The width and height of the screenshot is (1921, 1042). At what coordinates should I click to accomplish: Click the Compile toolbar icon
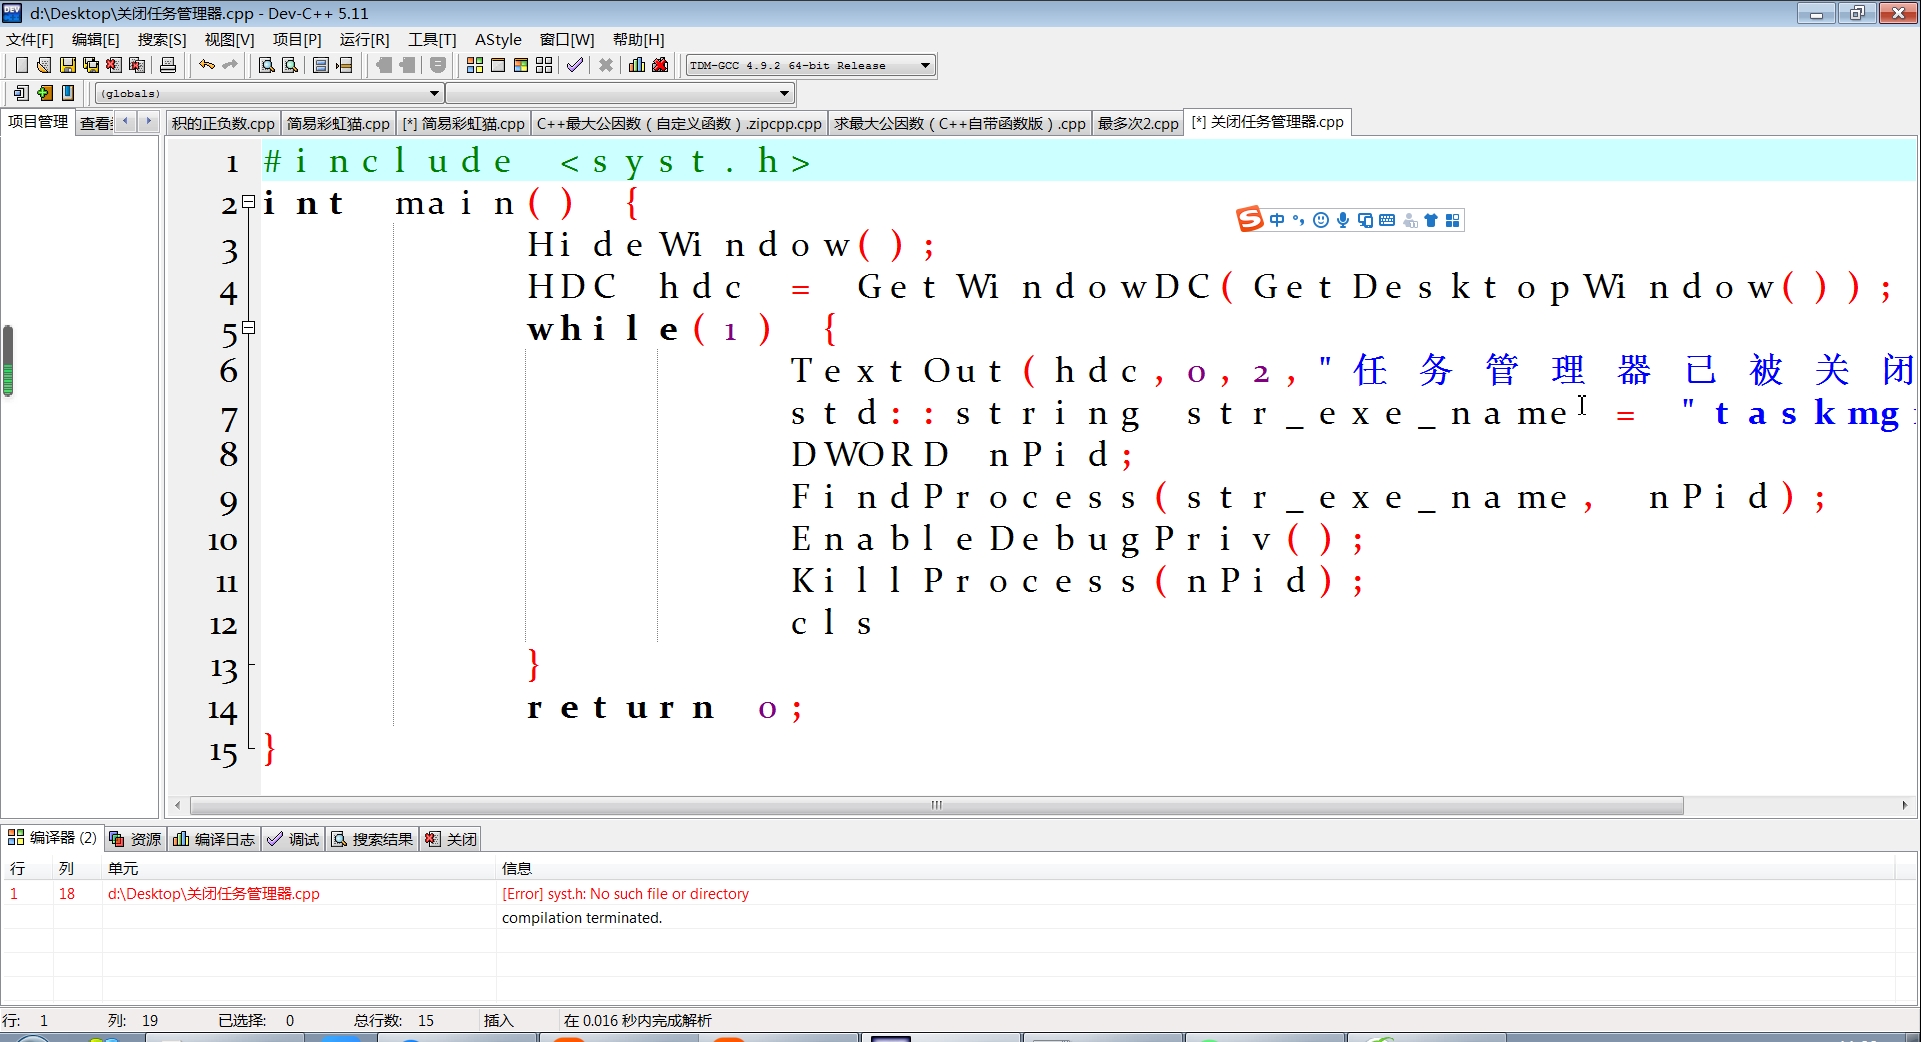coord(475,65)
